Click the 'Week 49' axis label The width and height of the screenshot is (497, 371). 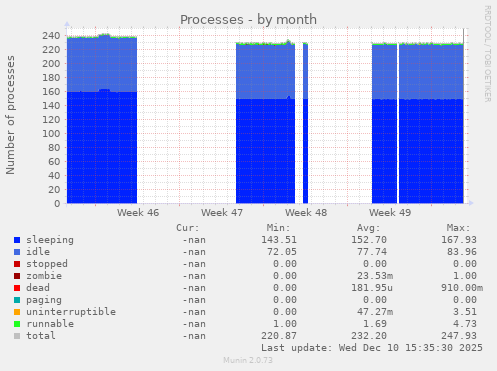(x=390, y=213)
